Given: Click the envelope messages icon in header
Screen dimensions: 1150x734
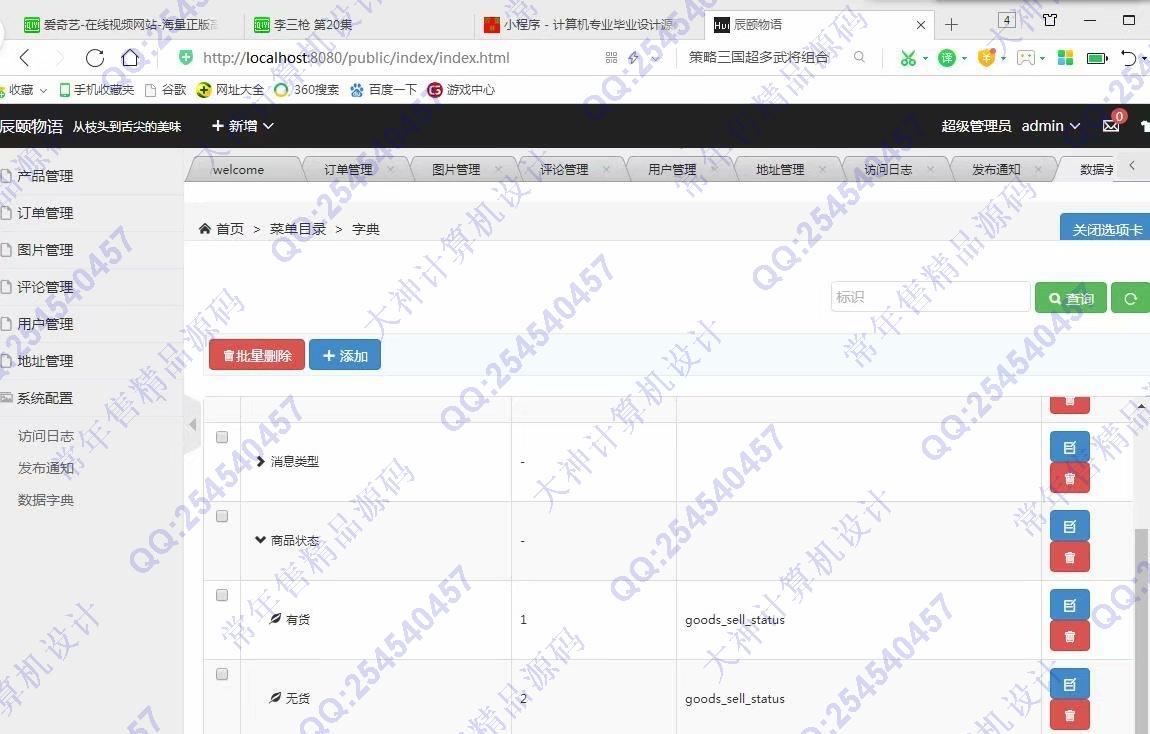Looking at the screenshot, I should (x=1111, y=125).
